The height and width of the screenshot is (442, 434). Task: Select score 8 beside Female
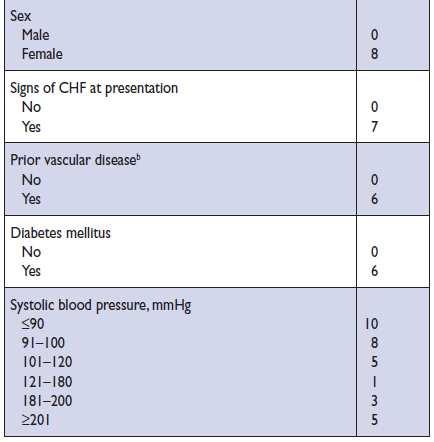[374, 54]
